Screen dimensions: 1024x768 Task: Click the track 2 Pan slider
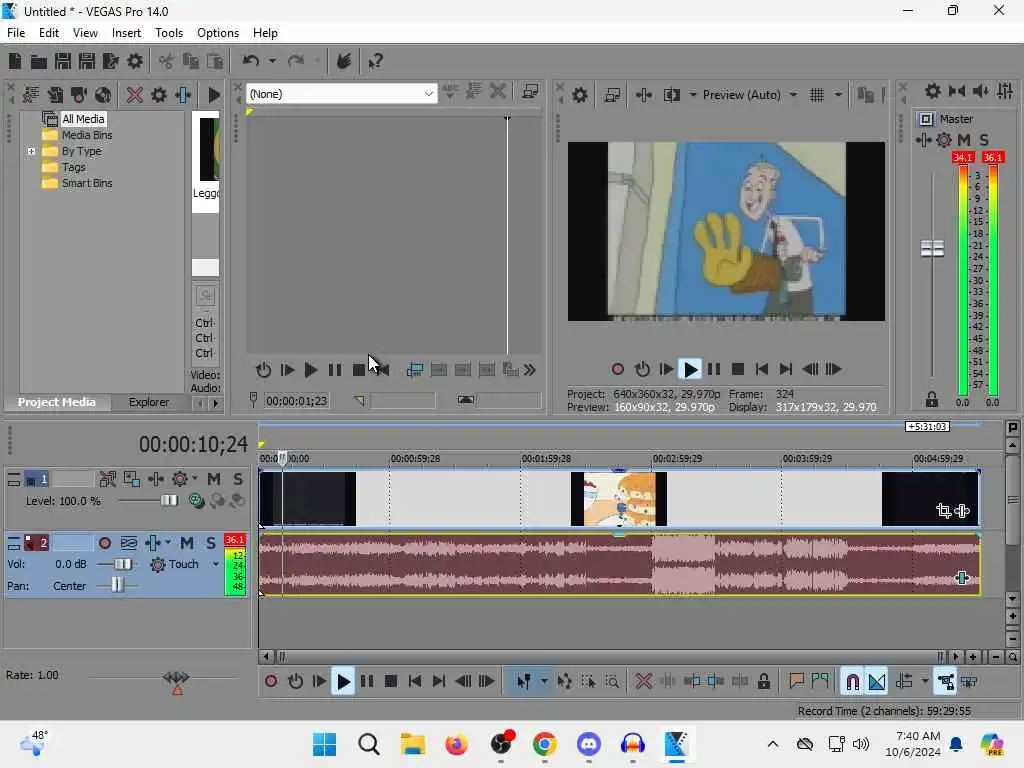click(116, 586)
